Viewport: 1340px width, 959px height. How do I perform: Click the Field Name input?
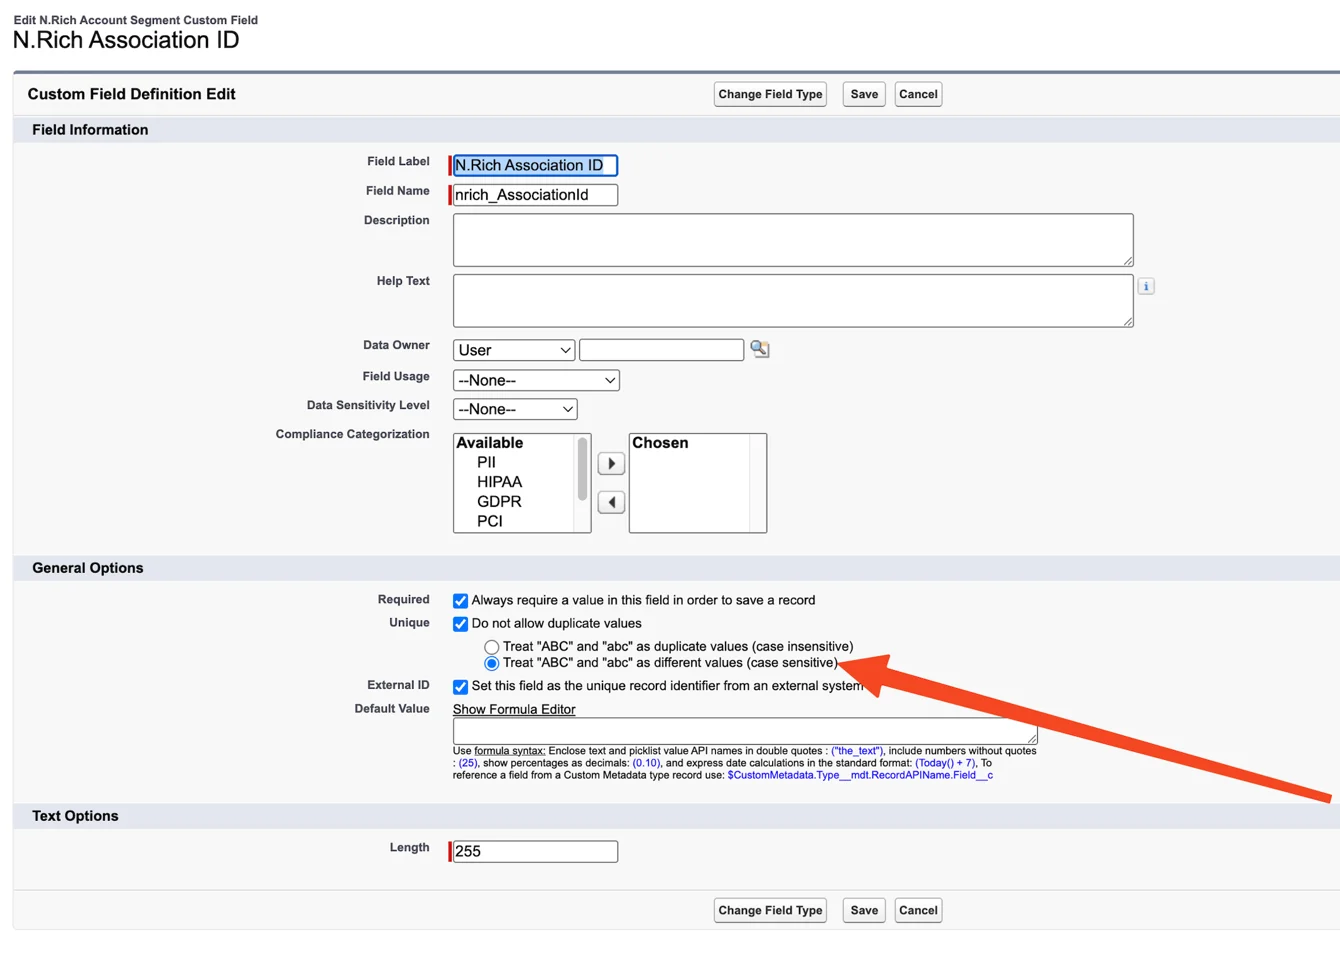coord(535,195)
